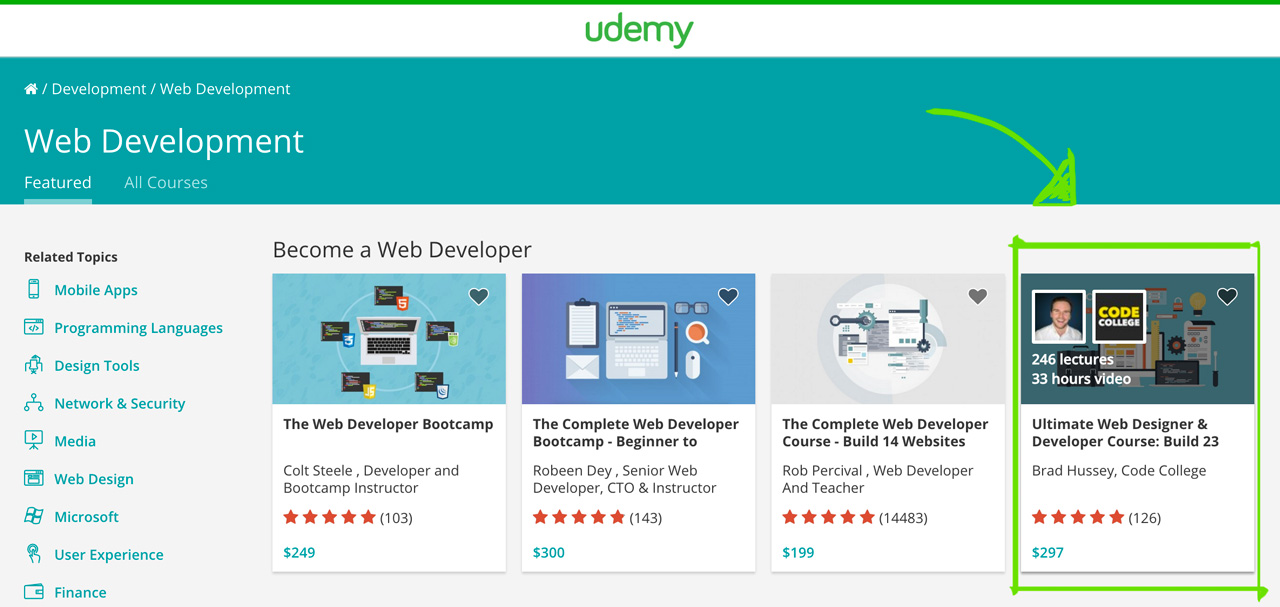Switch to the Featured tab
The width and height of the screenshot is (1280, 607).
[x=58, y=182]
